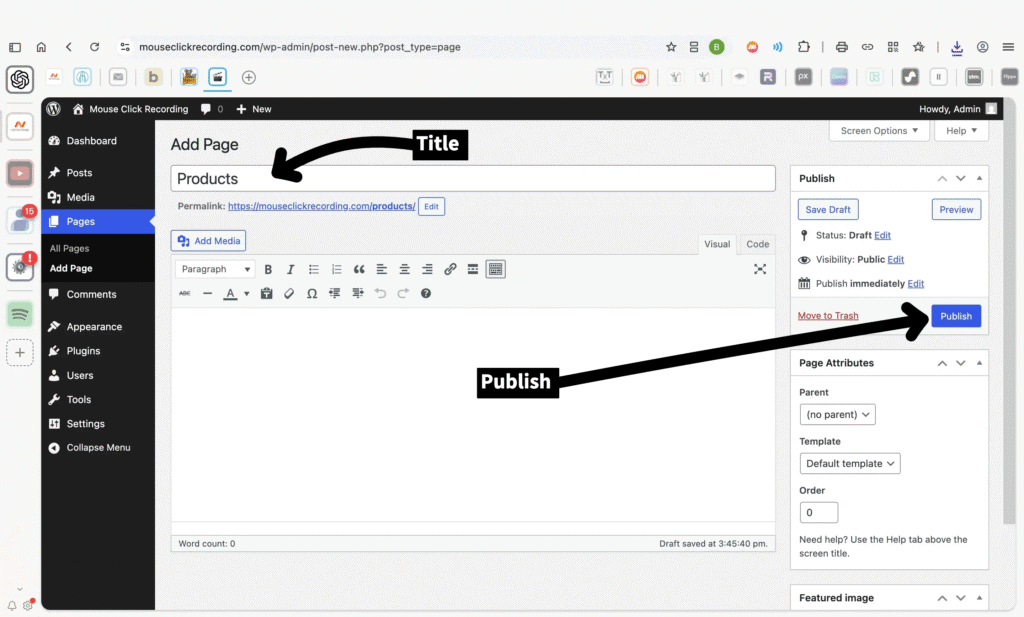Switch to the Code editor tab

[x=757, y=244]
